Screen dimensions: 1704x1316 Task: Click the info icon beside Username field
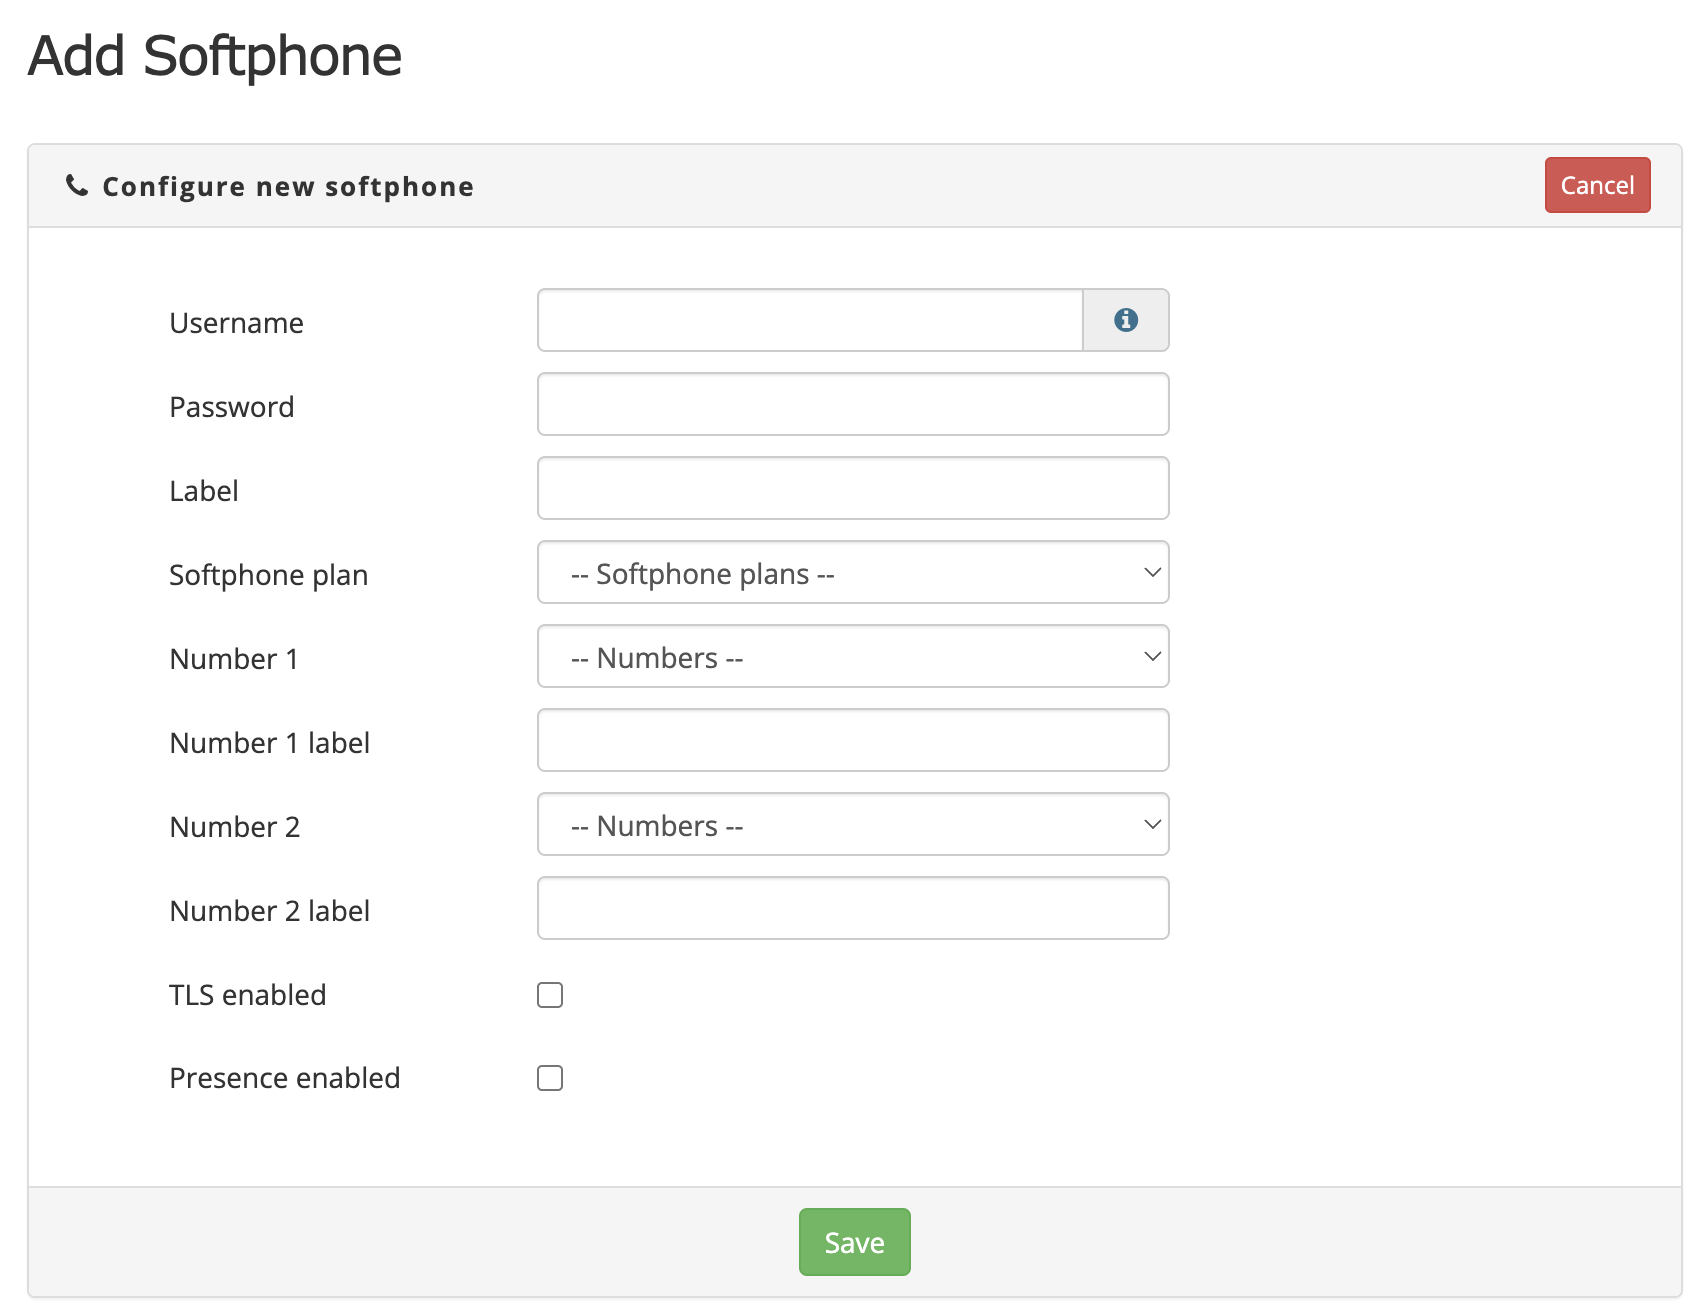point(1126,320)
